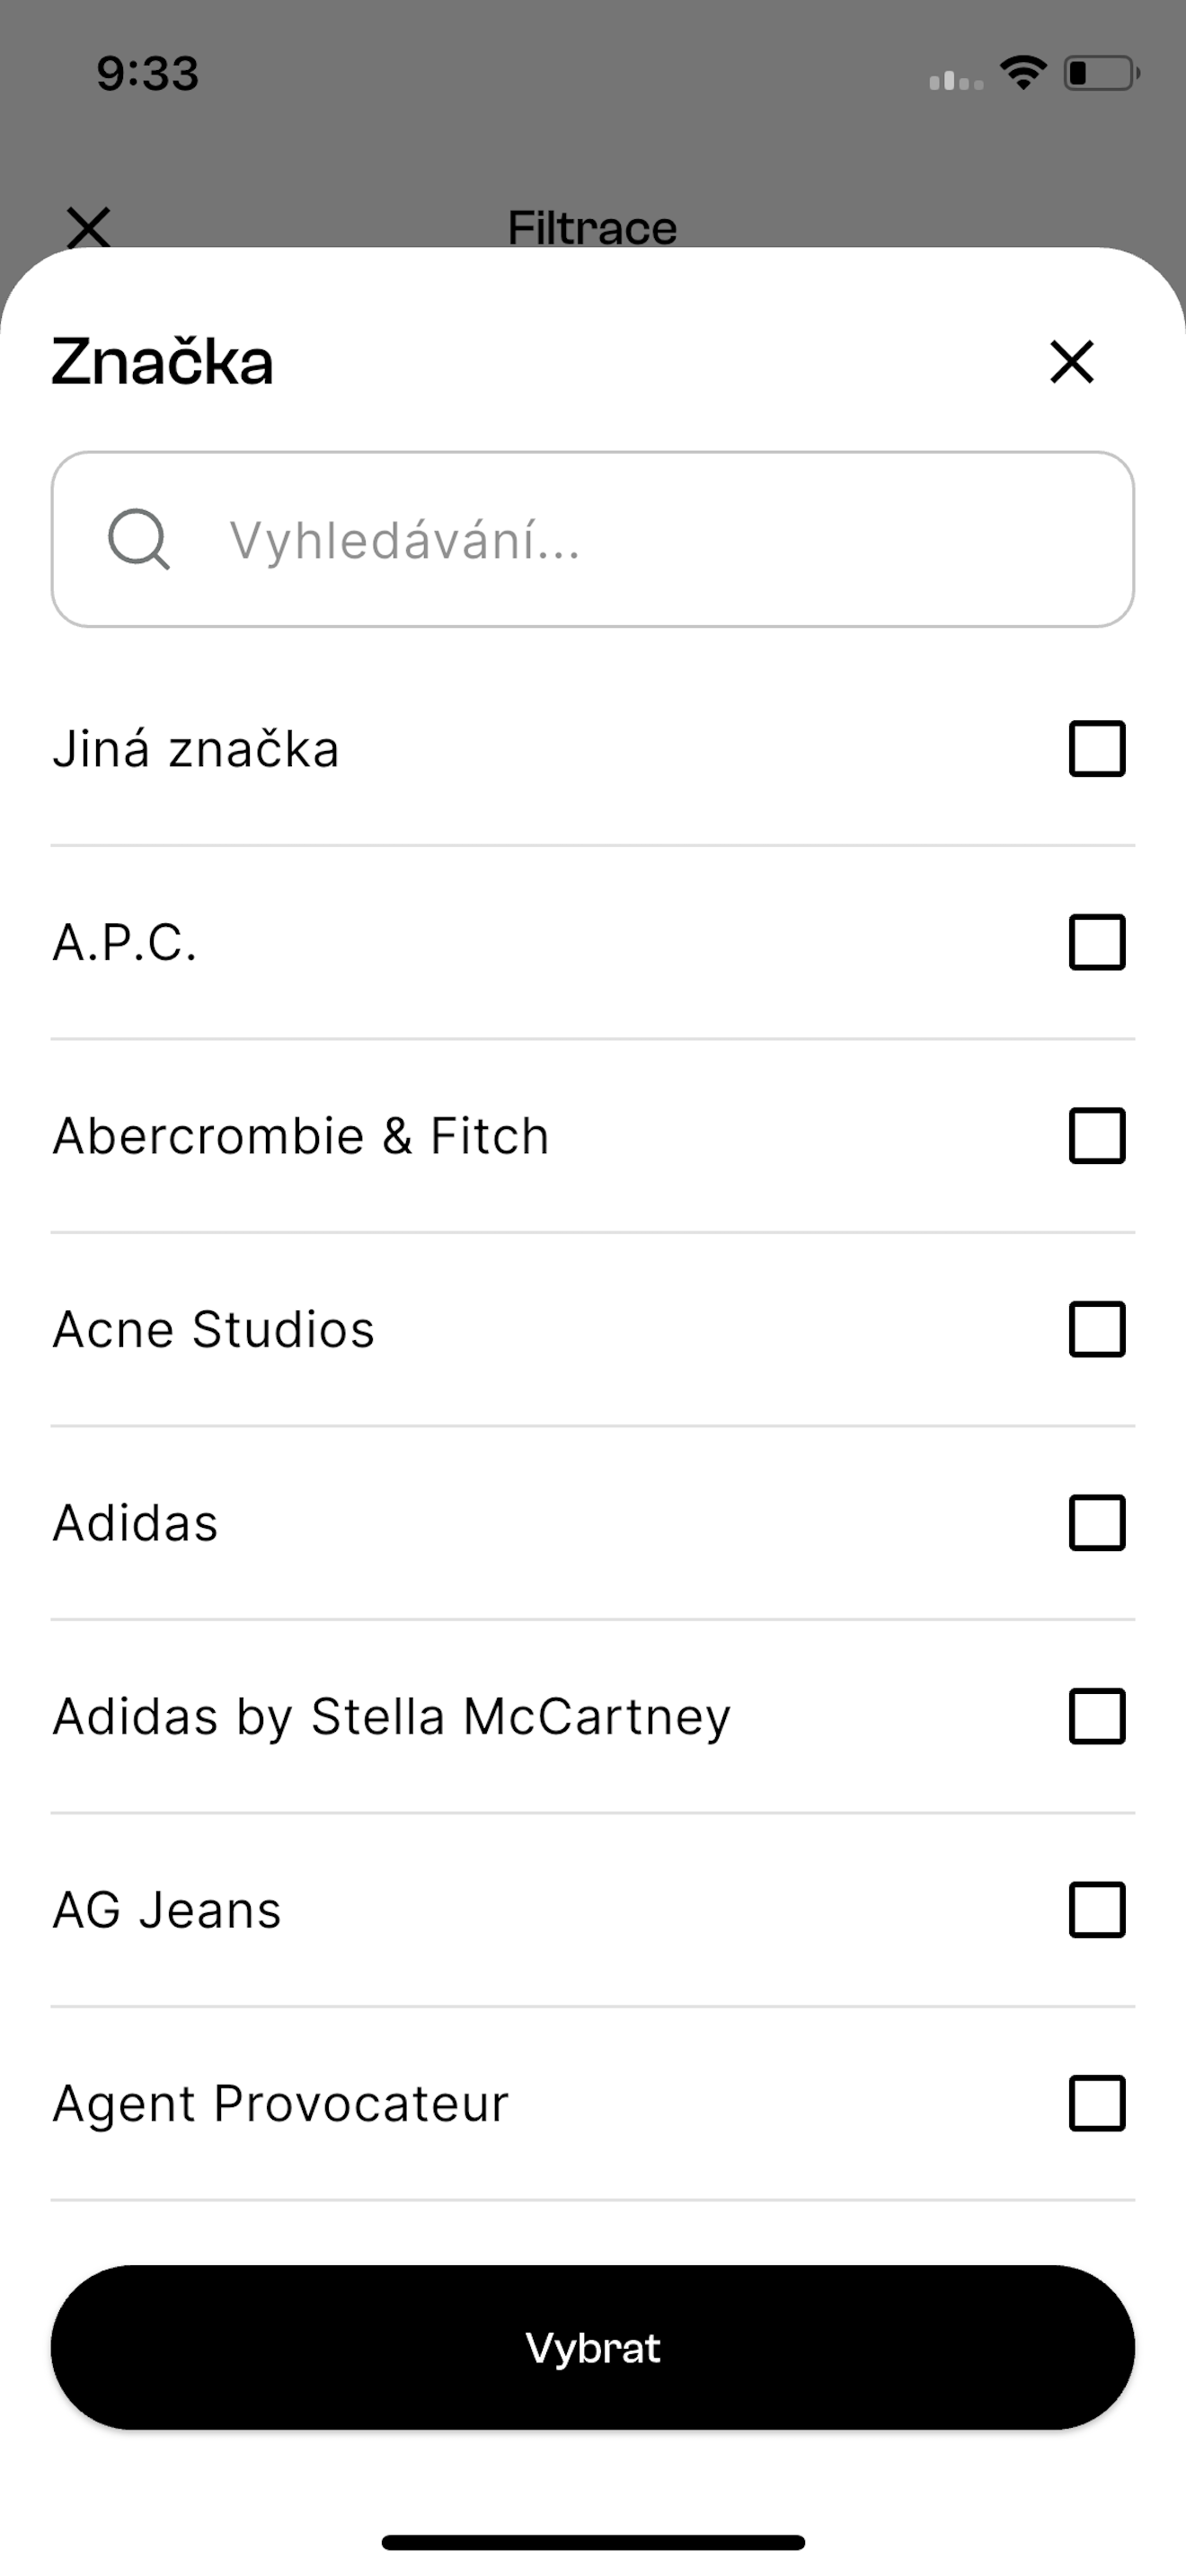Focus the Vyhledávání search field

pyautogui.click(x=593, y=539)
